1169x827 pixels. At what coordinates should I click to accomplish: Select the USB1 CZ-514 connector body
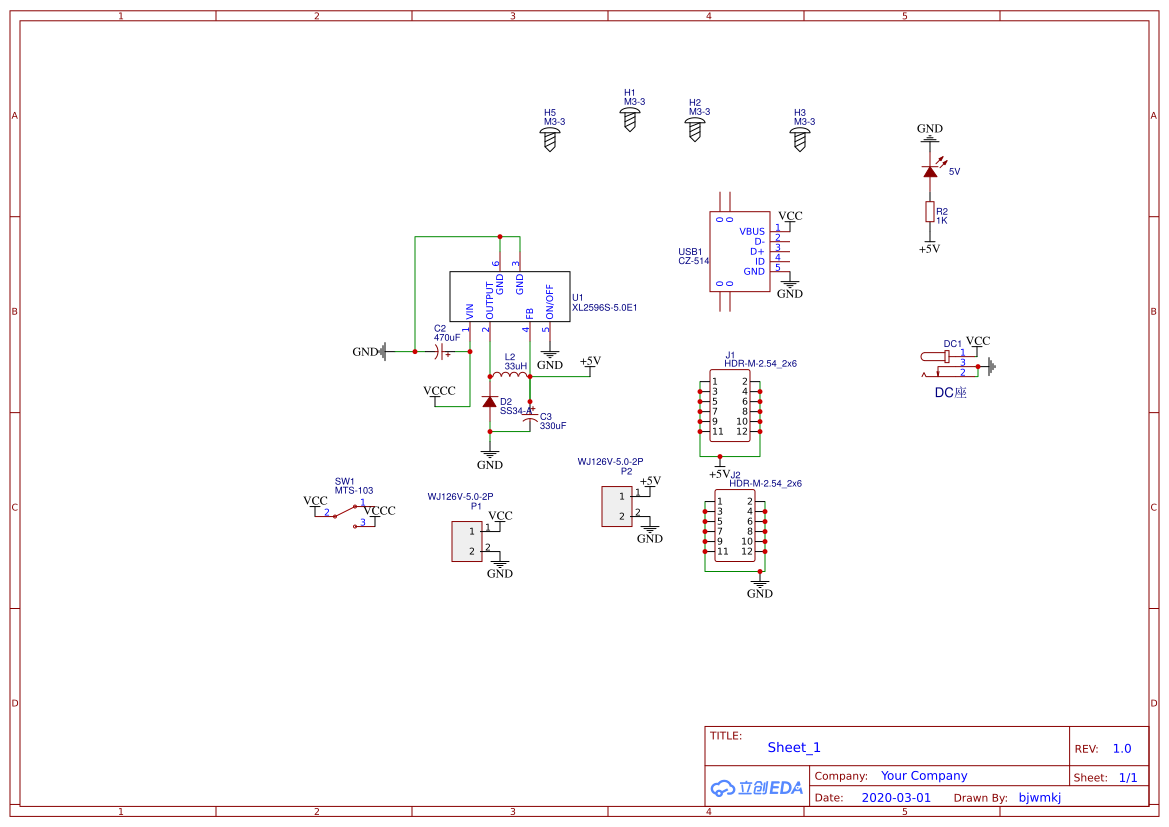[x=739, y=251]
